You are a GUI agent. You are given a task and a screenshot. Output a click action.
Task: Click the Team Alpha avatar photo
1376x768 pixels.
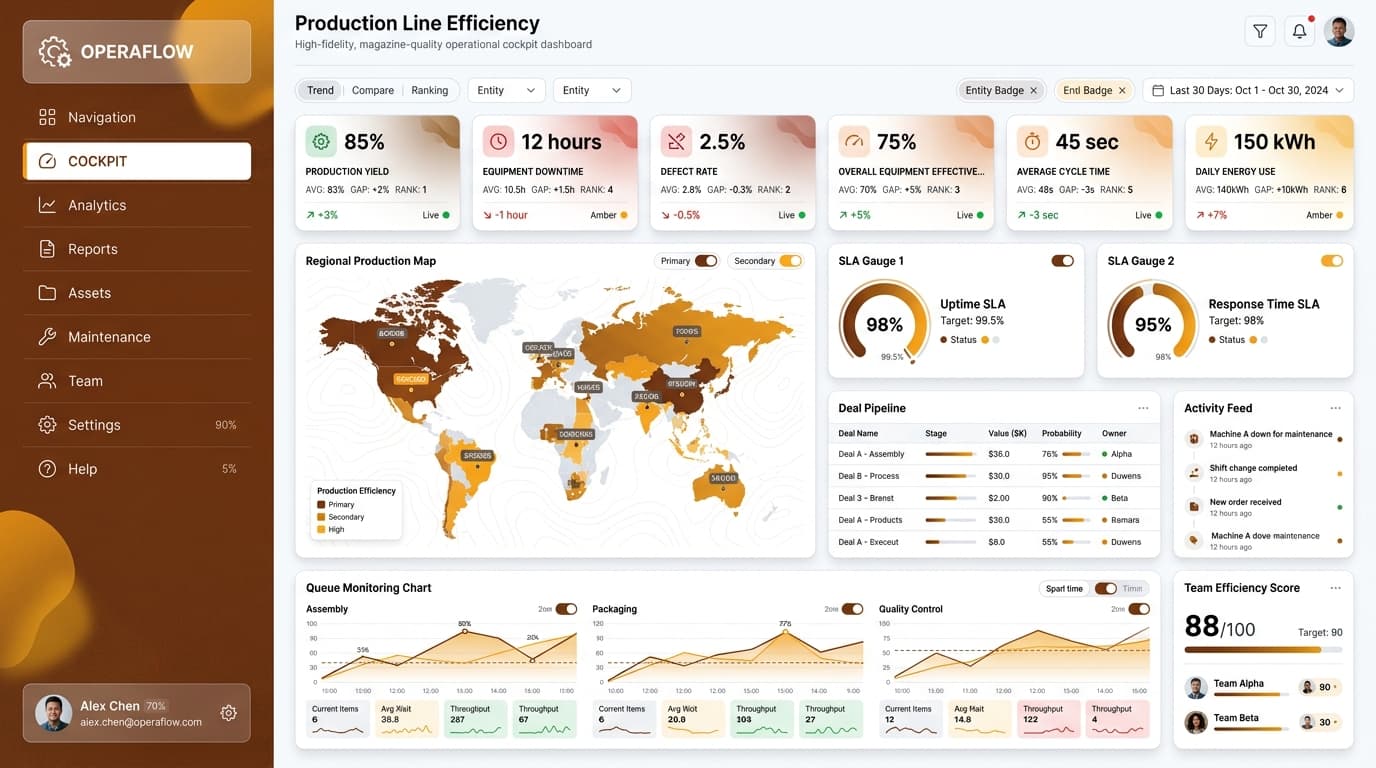[1196, 688]
